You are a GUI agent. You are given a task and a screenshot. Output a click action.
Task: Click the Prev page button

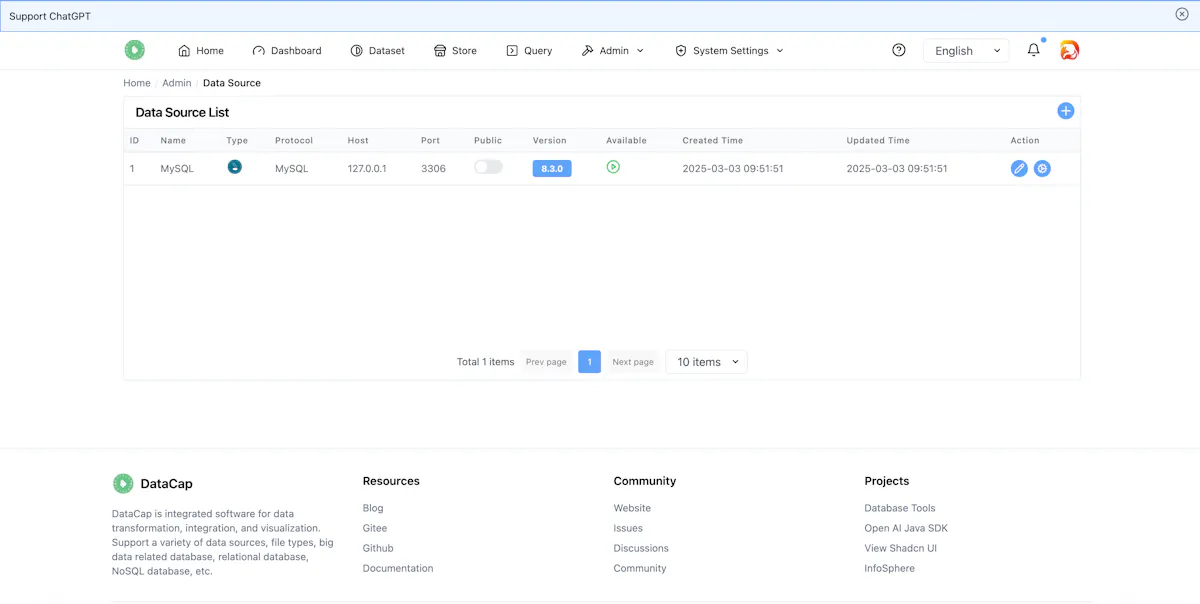click(546, 362)
